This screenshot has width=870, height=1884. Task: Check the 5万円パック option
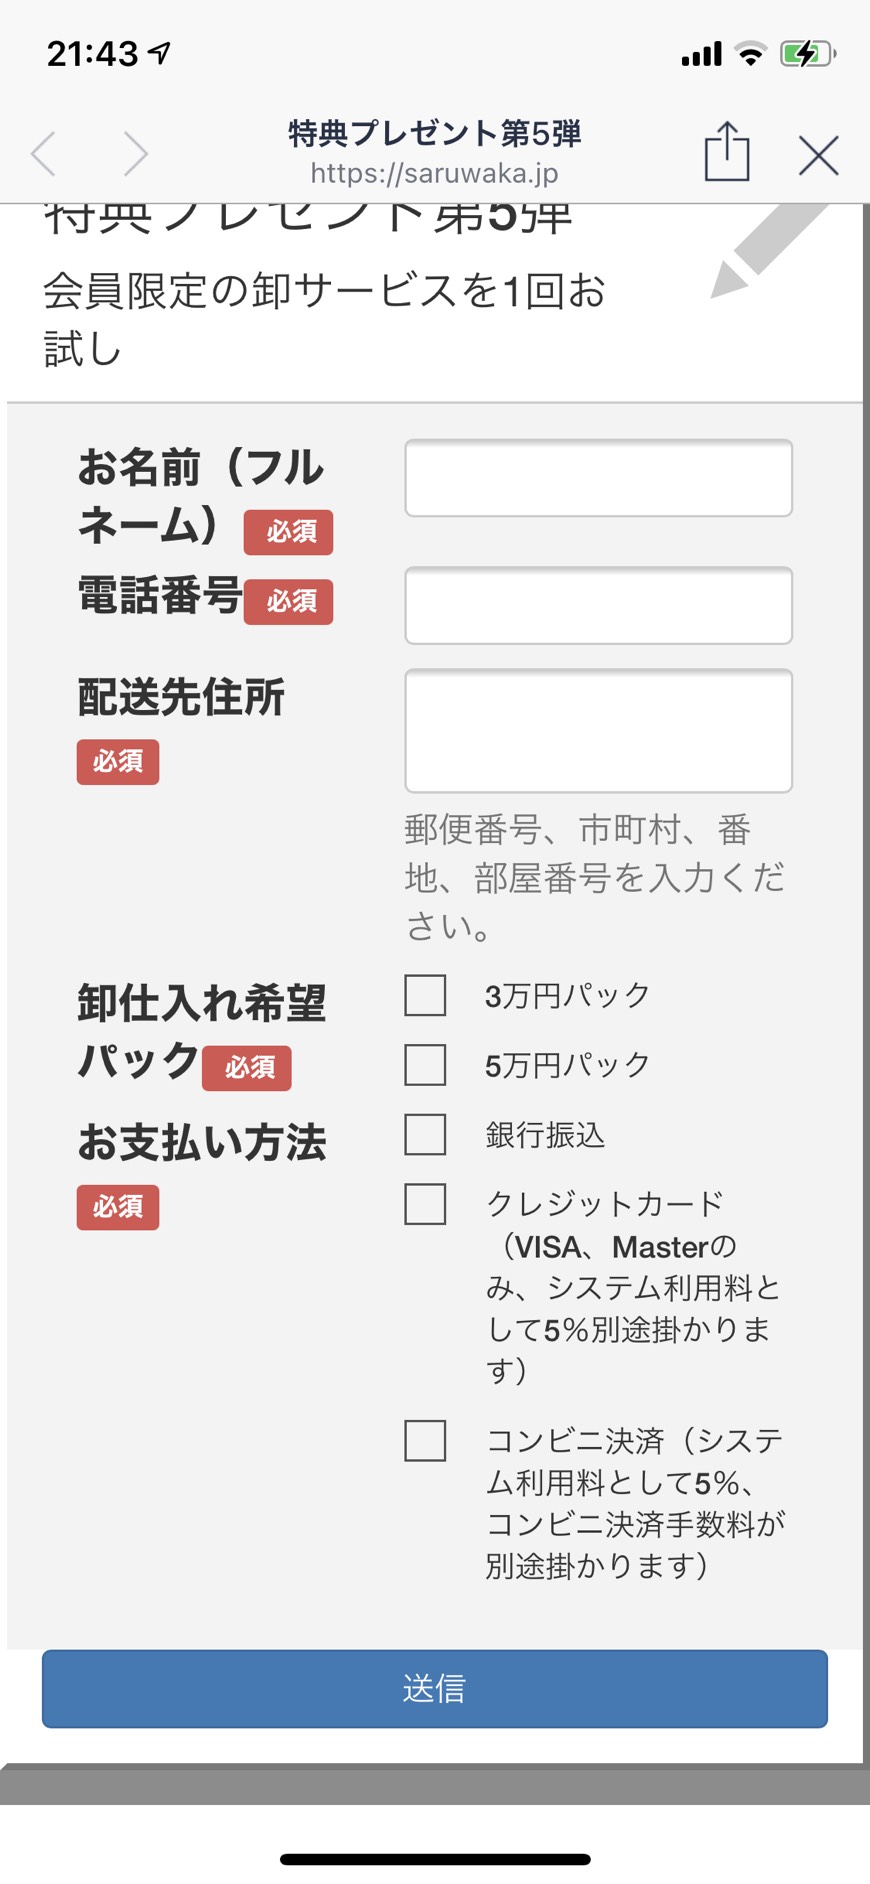click(x=425, y=1065)
